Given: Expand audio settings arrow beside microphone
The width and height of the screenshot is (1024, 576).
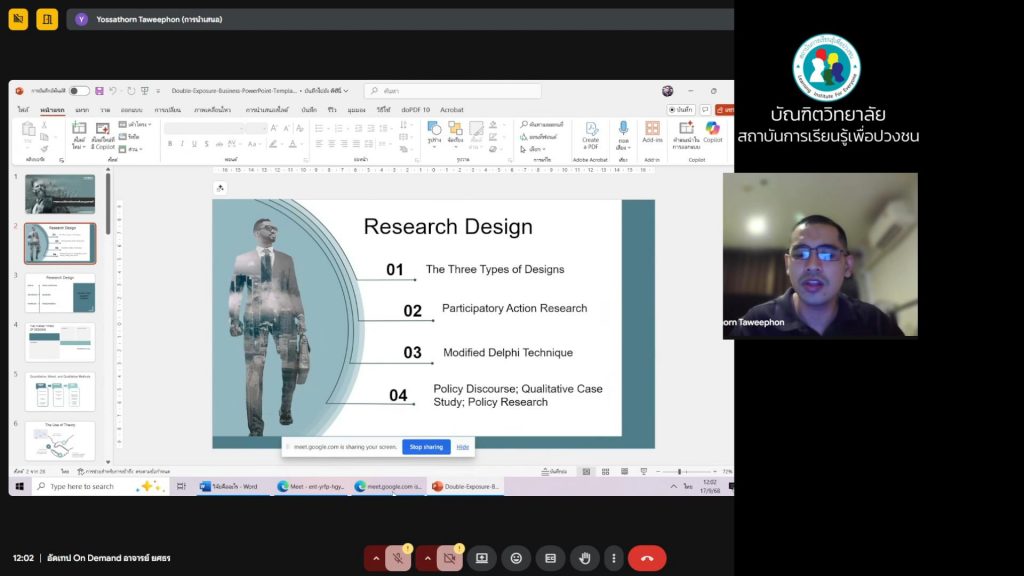Looking at the screenshot, I should (376, 558).
